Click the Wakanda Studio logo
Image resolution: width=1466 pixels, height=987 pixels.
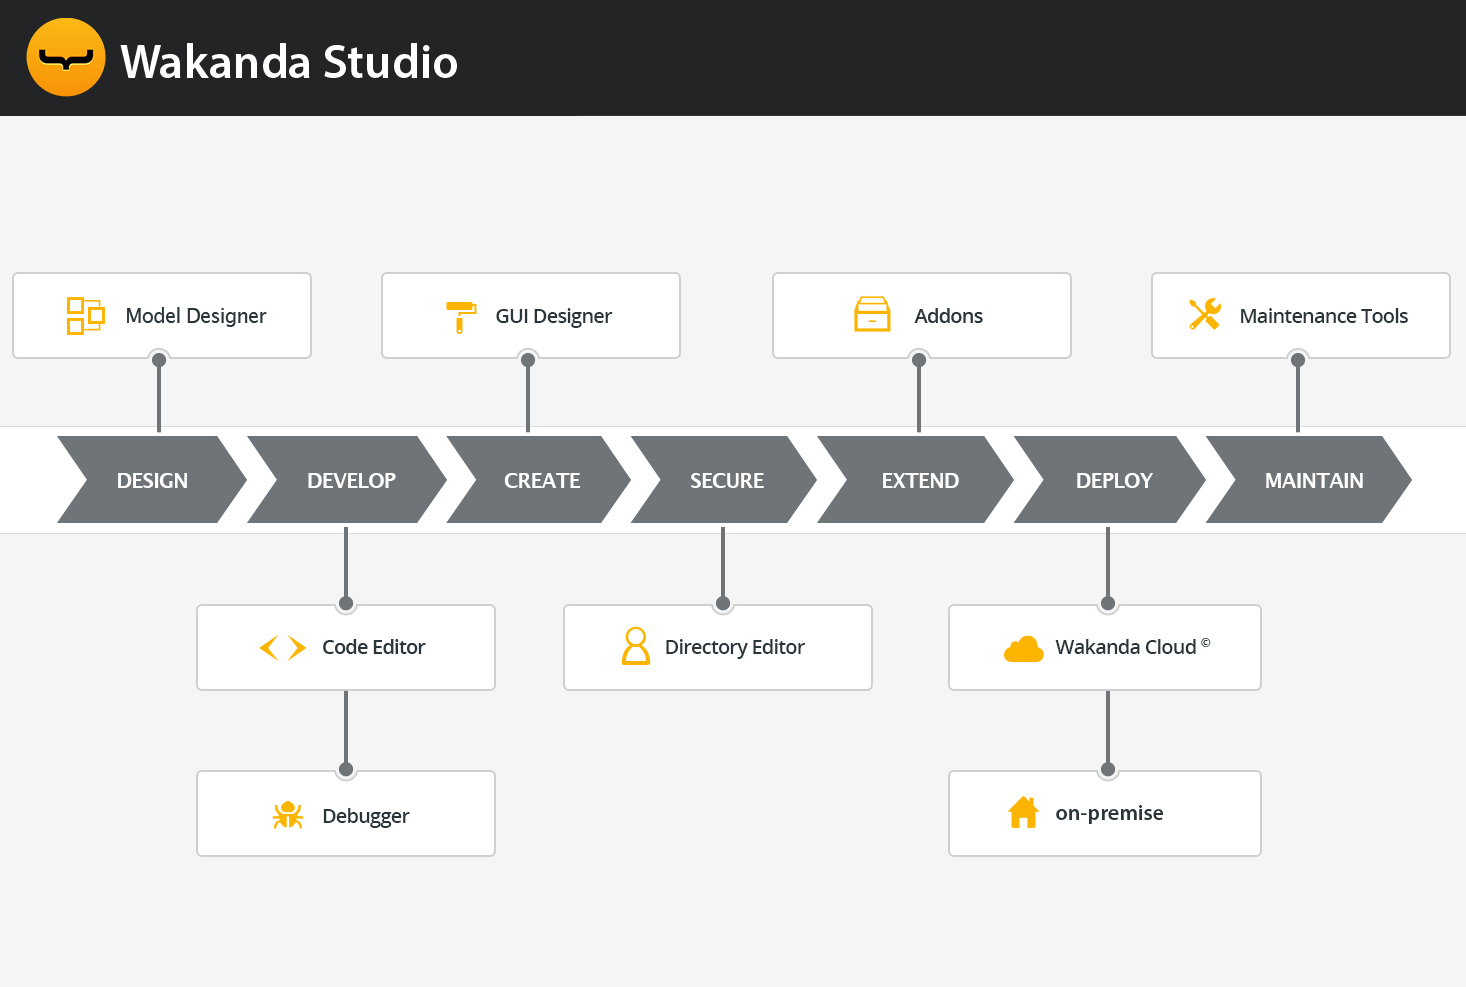click(x=66, y=57)
